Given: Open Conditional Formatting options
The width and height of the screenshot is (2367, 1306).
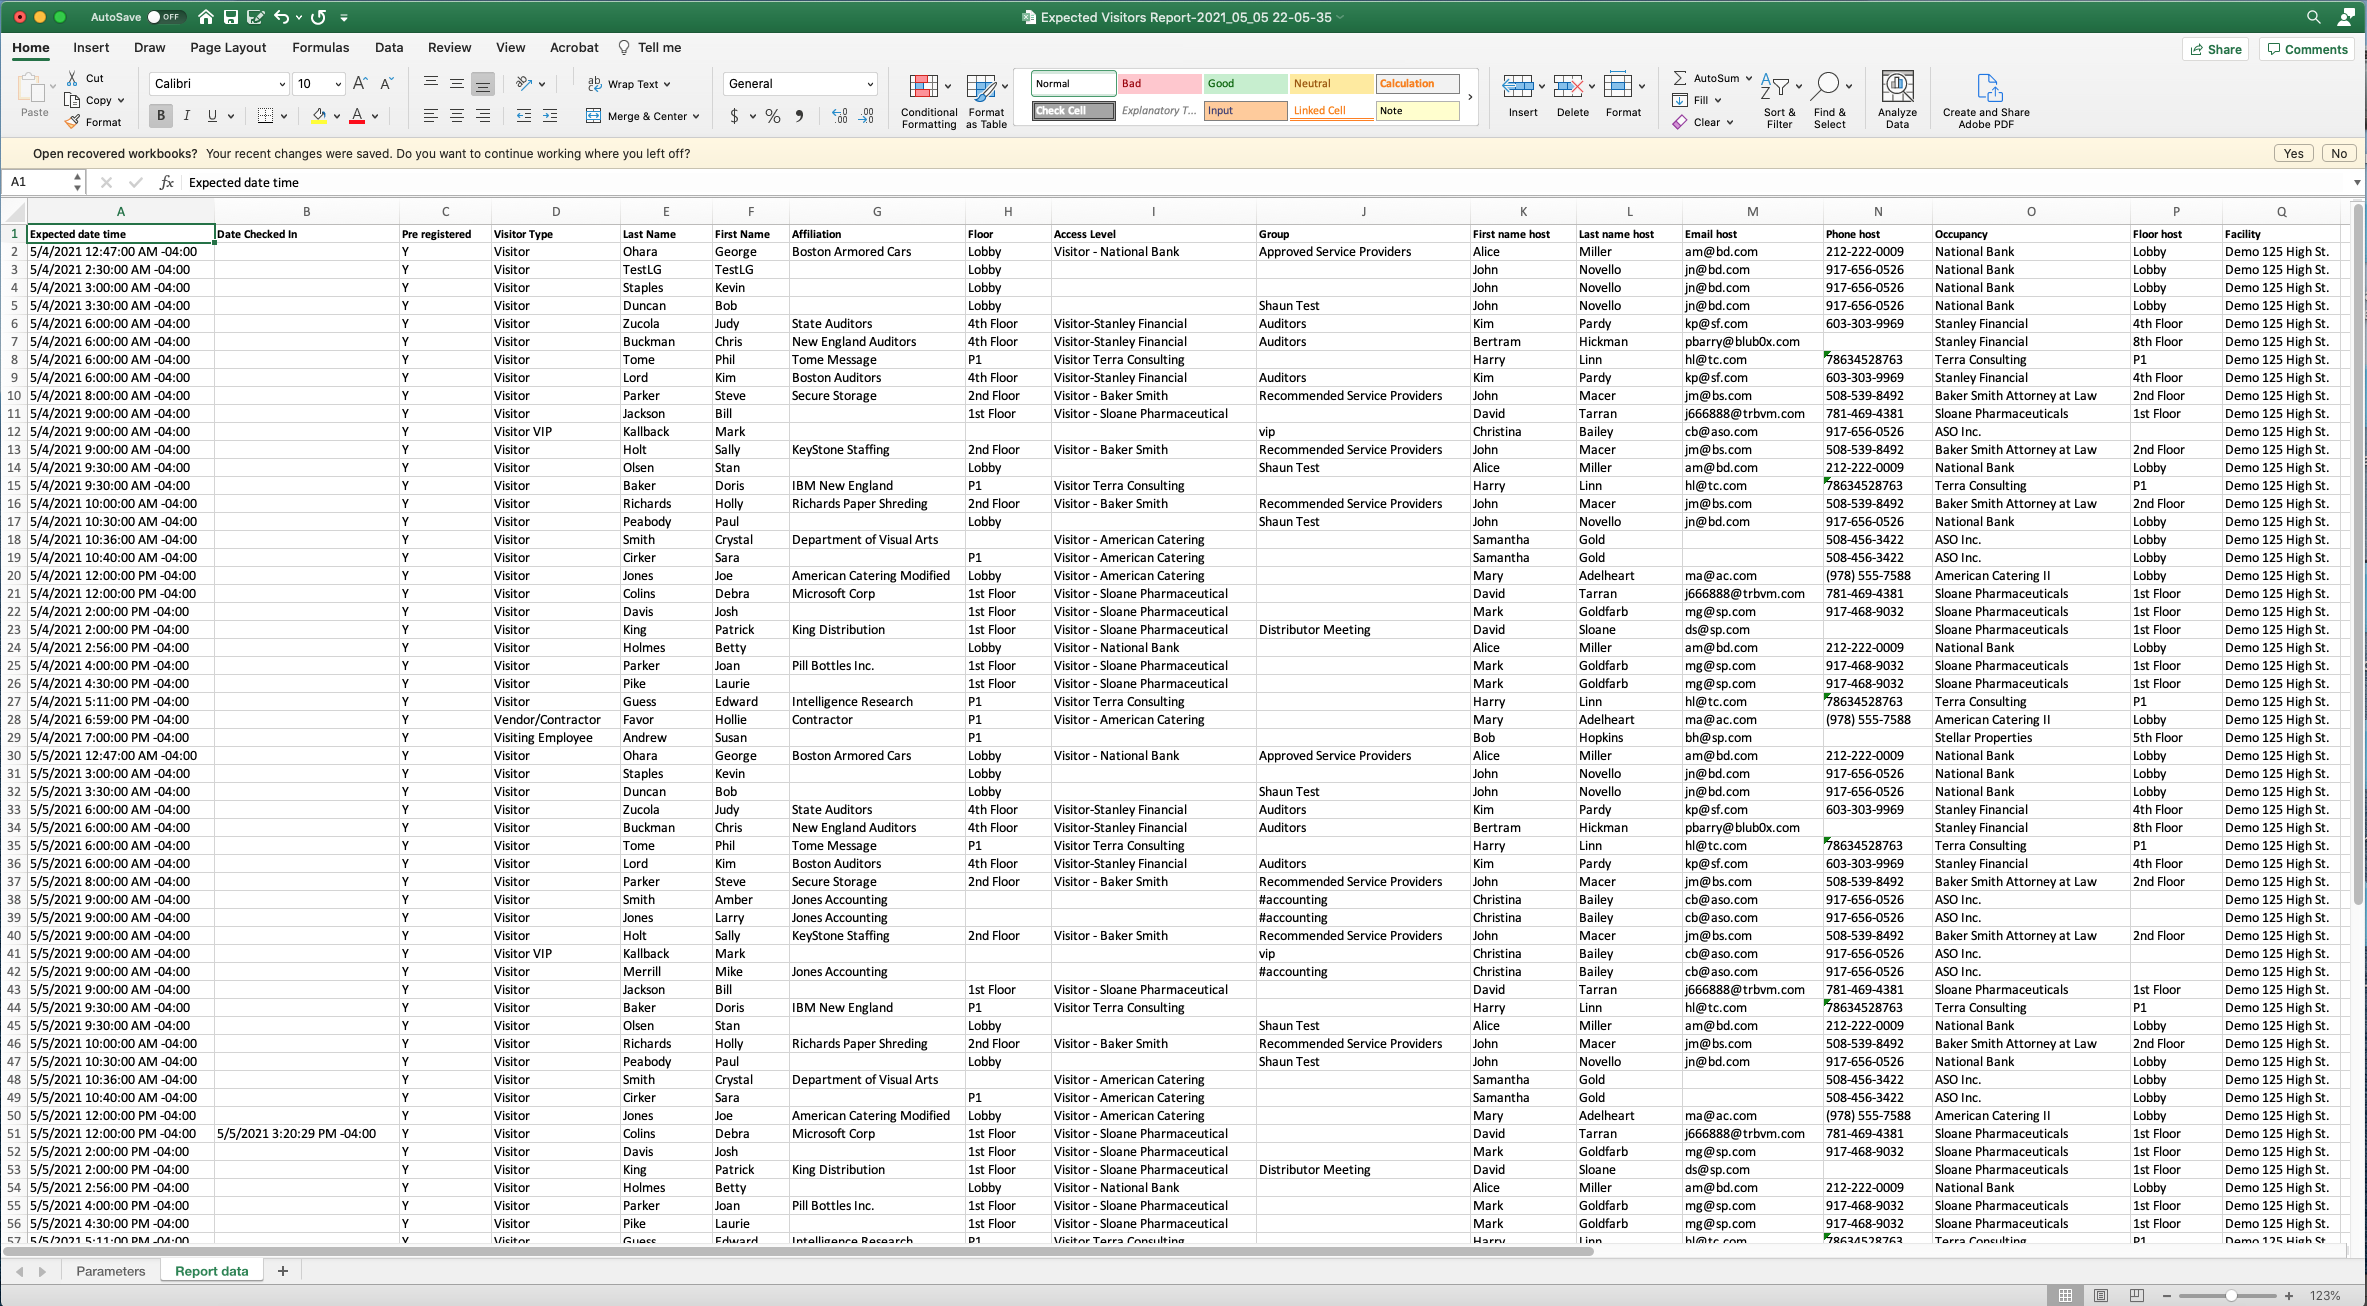Looking at the screenshot, I should 928,98.
